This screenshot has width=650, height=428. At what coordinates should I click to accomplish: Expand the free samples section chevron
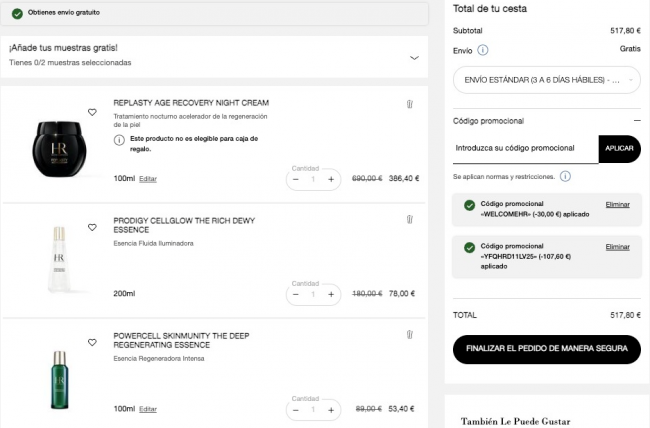click(x=415, y=58)
